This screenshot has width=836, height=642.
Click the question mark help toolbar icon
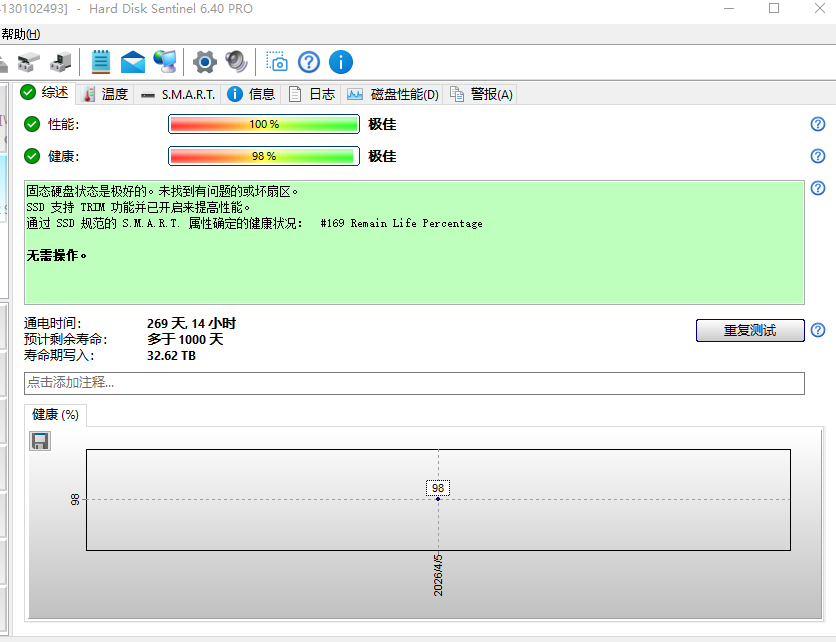[x=309, y=62]
